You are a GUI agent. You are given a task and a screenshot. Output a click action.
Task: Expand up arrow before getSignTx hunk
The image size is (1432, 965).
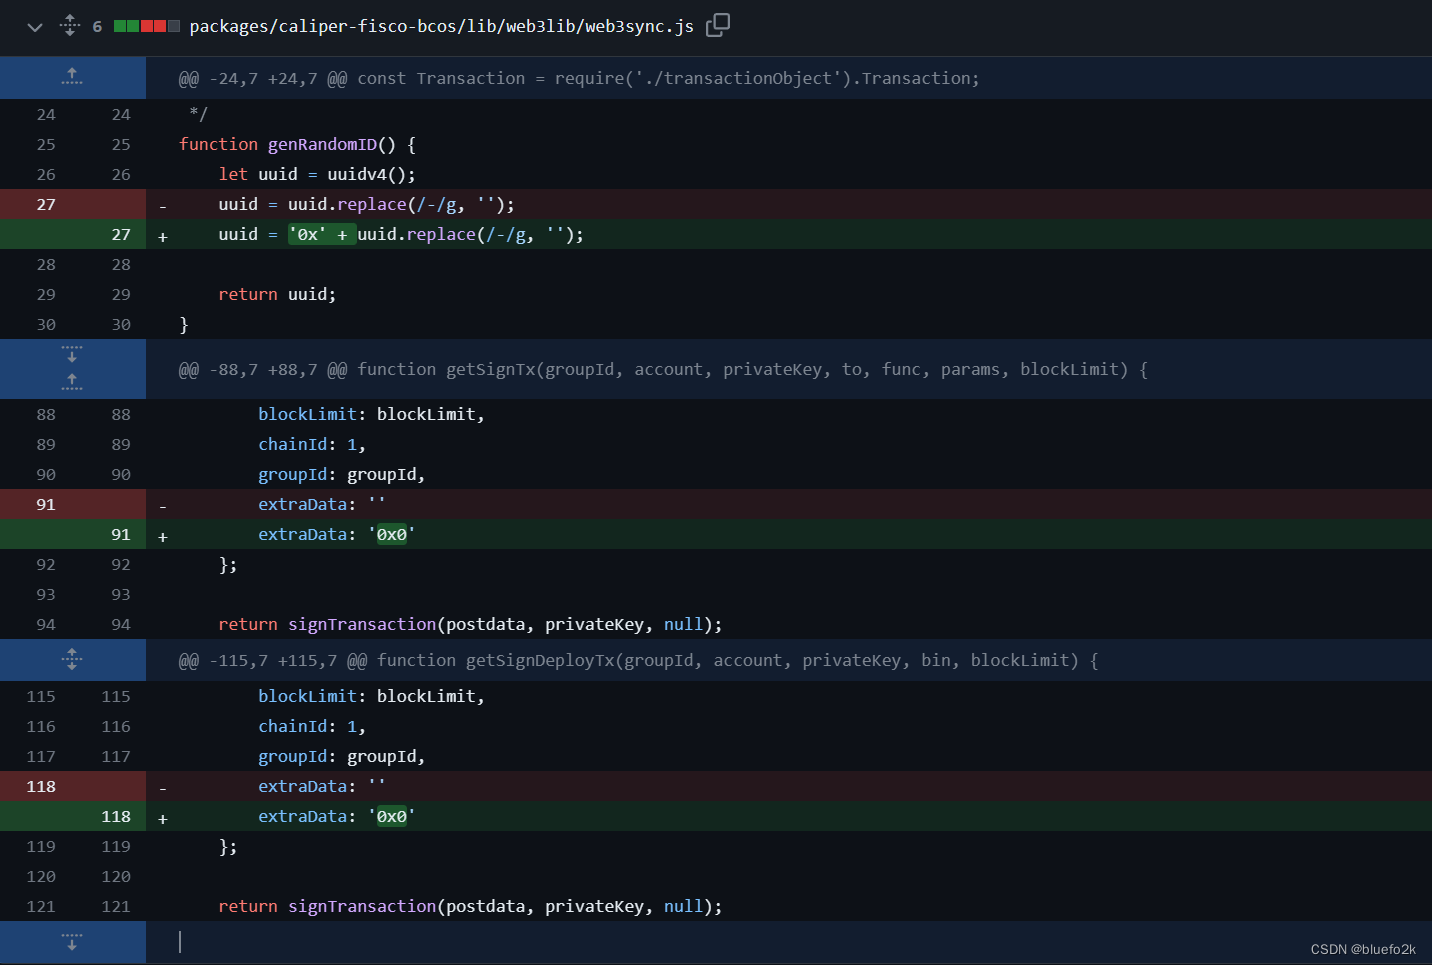pos(72,383)
